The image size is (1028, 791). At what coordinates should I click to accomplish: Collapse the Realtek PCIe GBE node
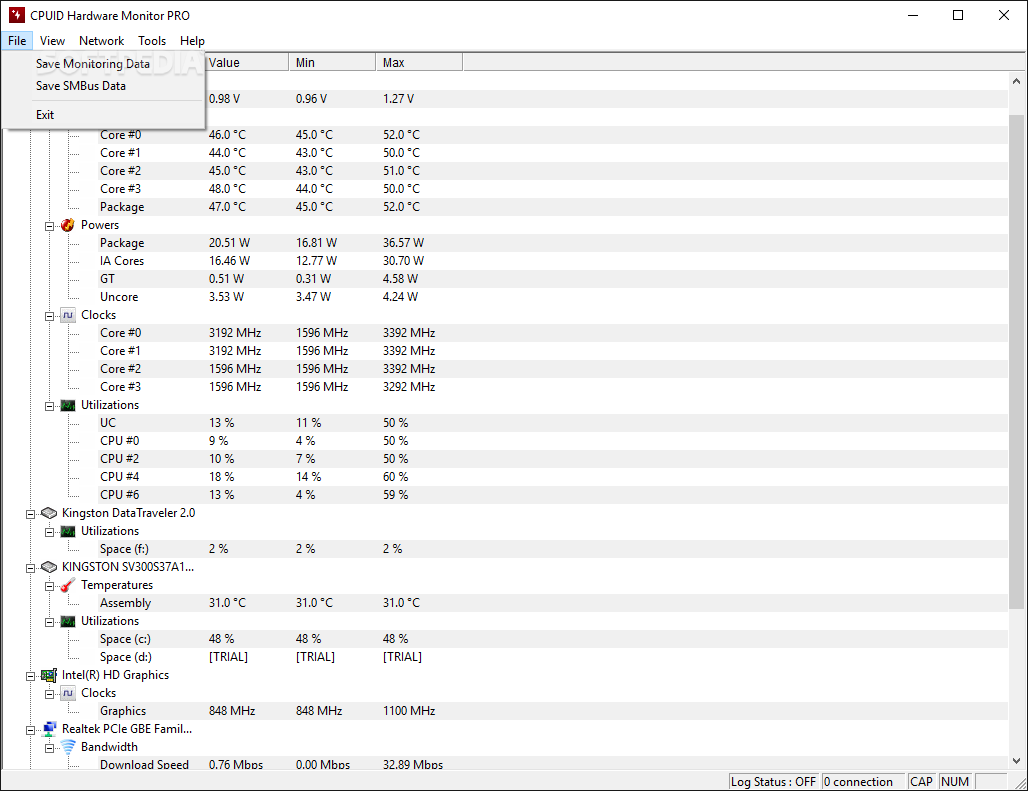pyautogui.click(x=30, y=730)
